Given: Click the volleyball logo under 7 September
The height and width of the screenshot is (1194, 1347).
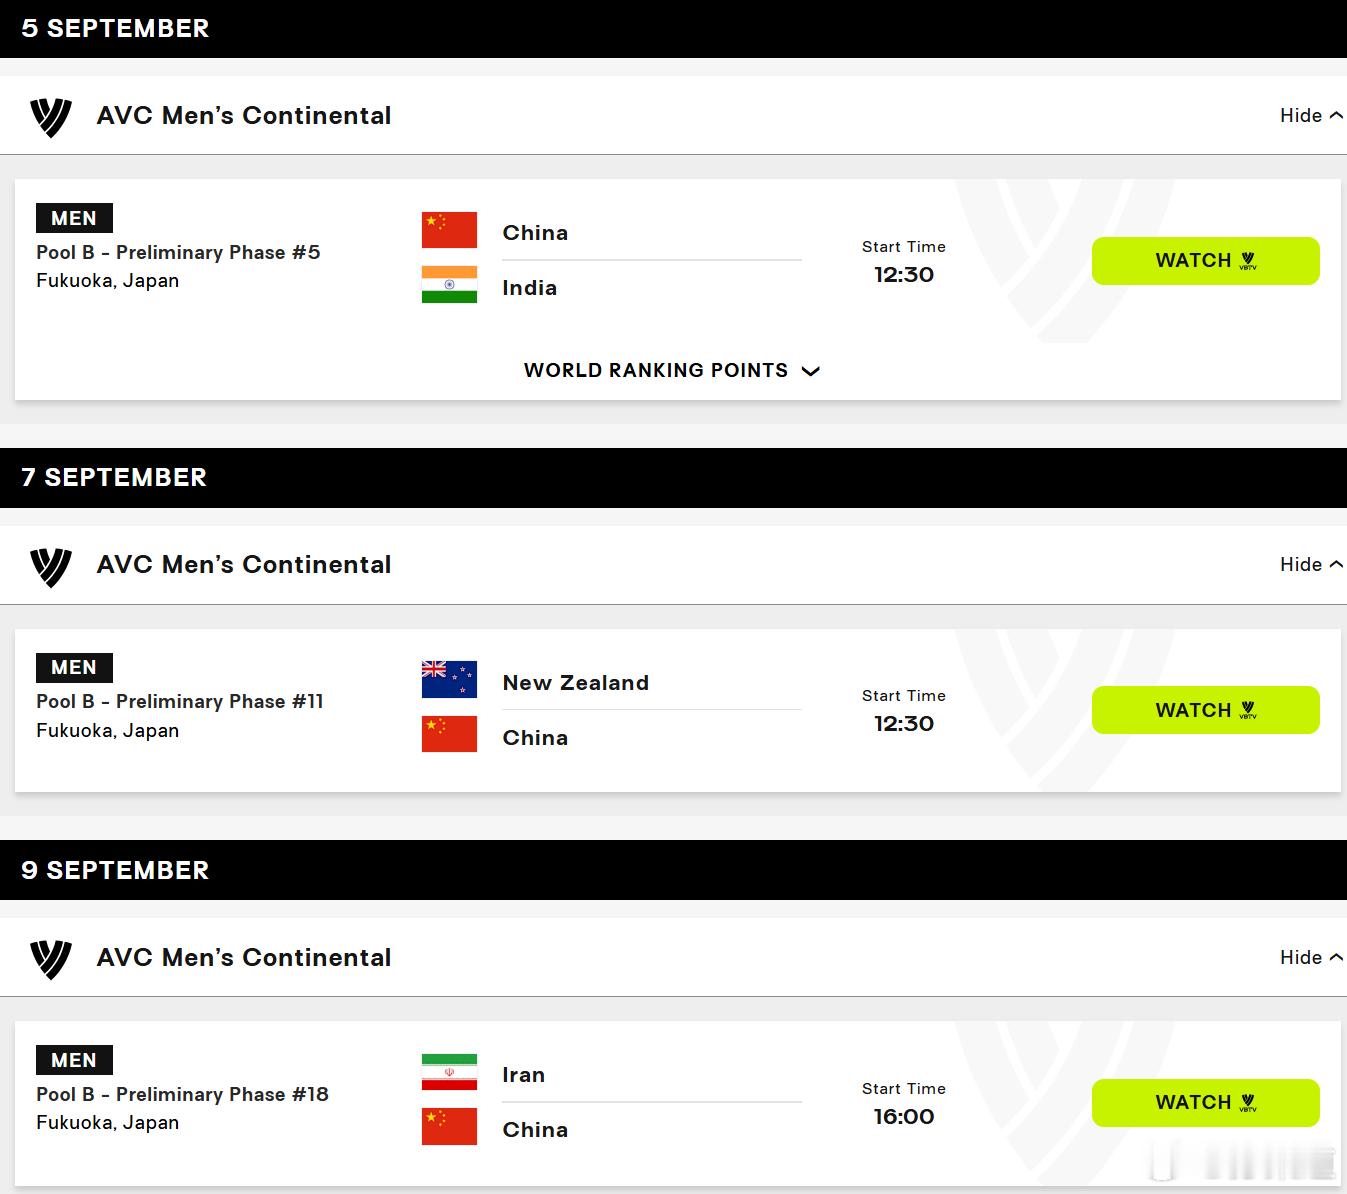Looking at the screenshot, I should pos(51,566).
